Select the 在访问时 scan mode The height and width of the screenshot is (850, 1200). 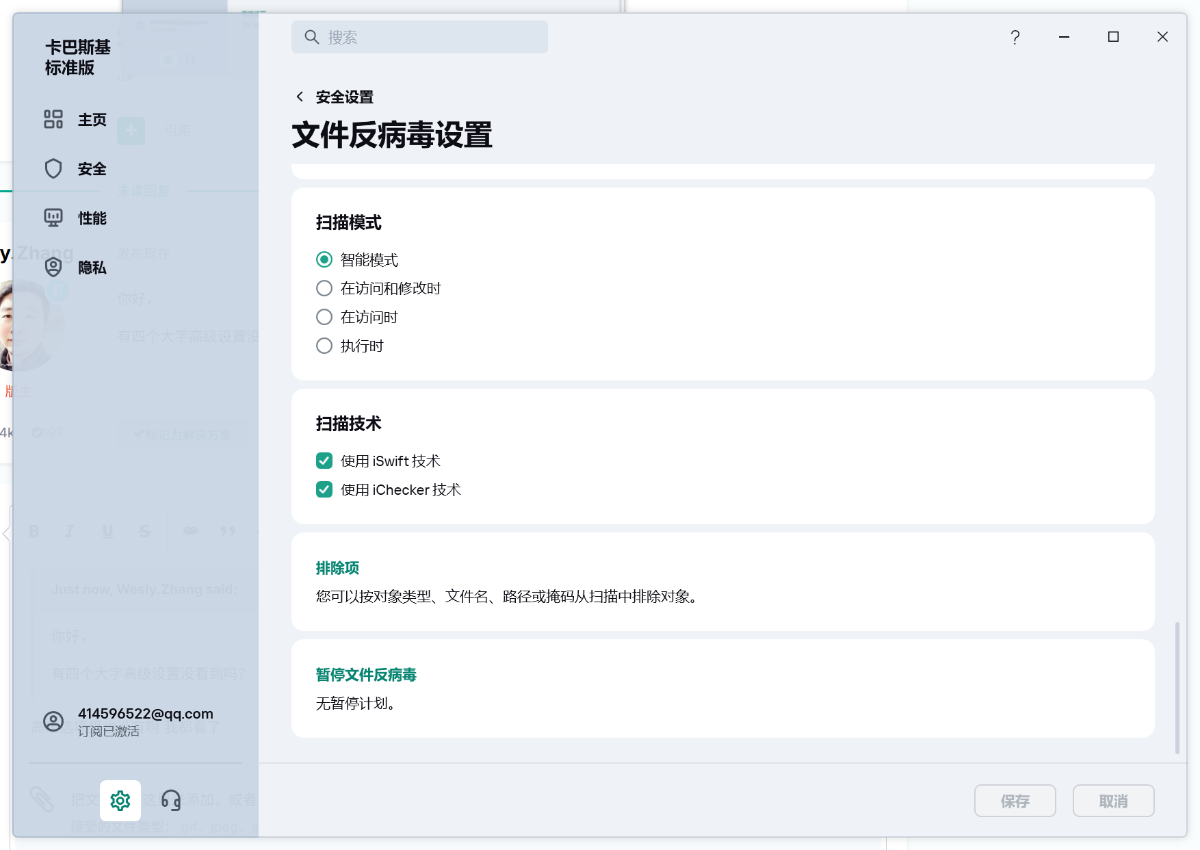[357, 317]
